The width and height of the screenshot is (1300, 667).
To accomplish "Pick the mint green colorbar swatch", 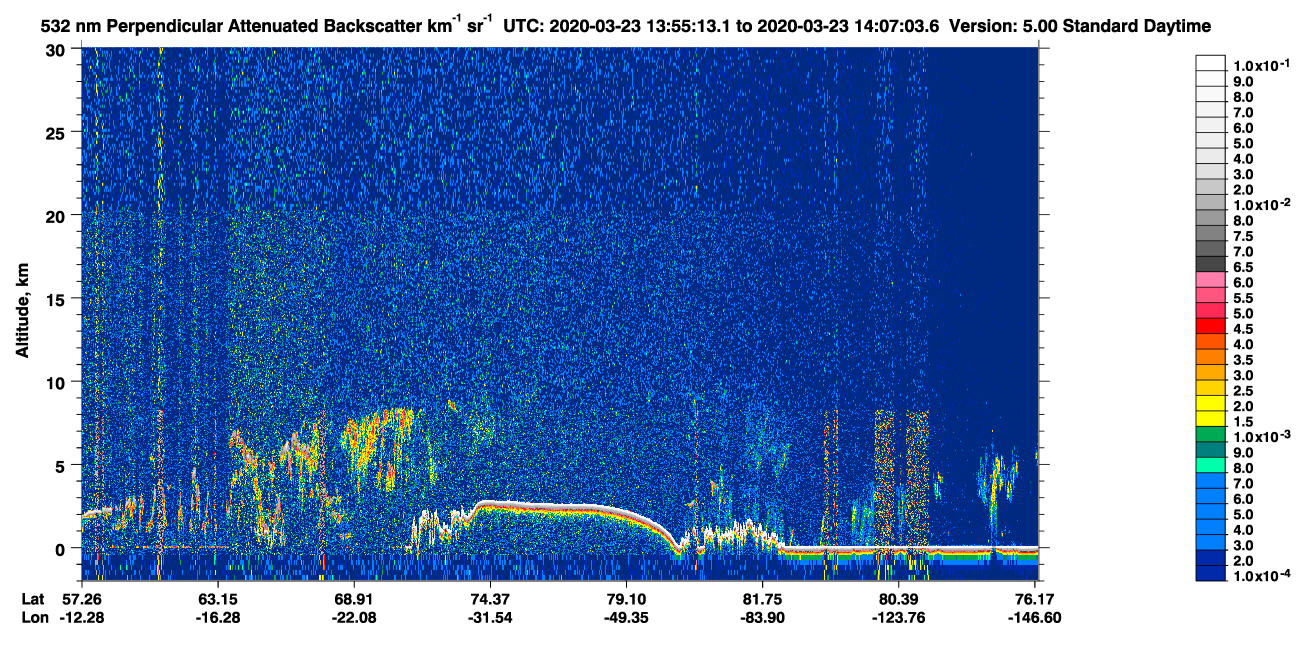I will pos(1210,465).
